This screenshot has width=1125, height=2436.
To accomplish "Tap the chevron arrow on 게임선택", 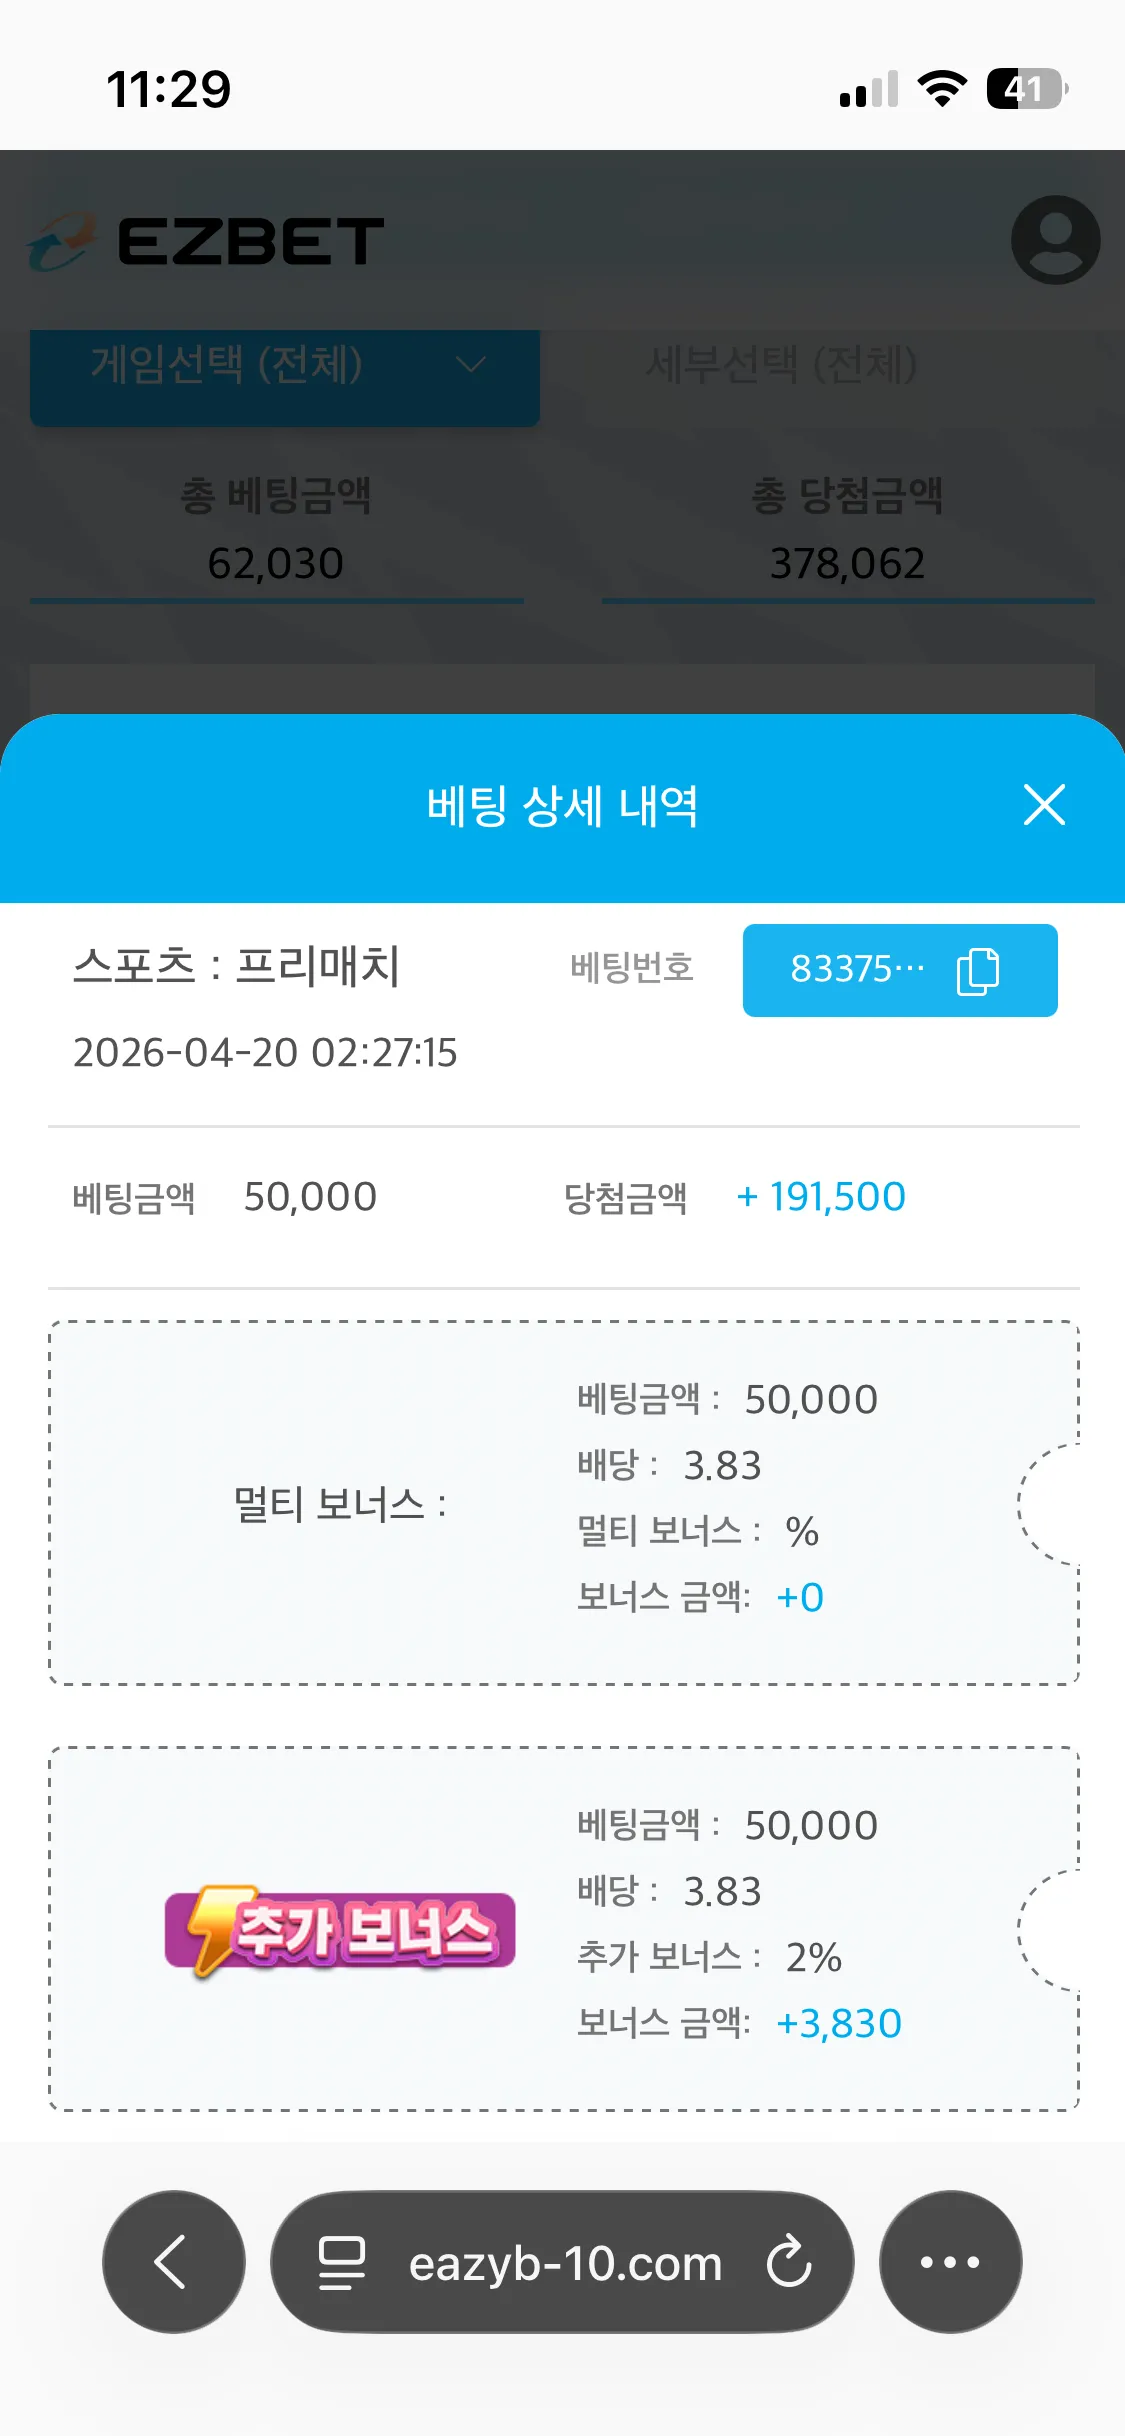I will coord(471,365).
